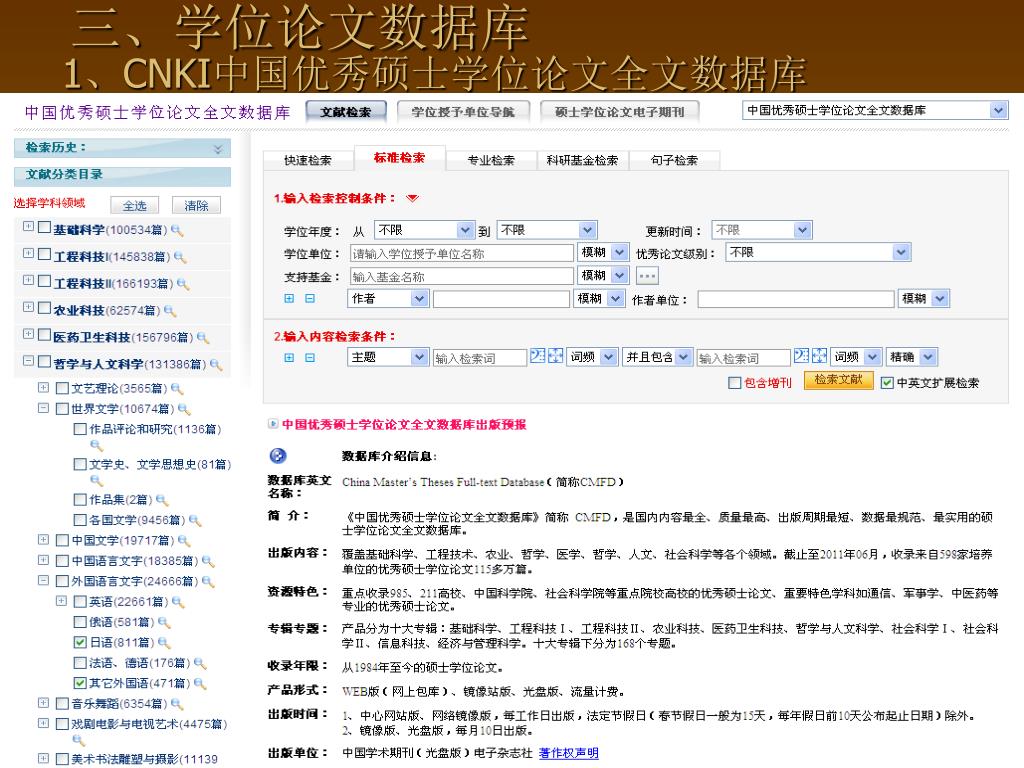The height and width of the screenshot is (768, 1024).
Task: Click magnifier icon beside 作品集 (2篇)
Action: (x=162, y=500)
